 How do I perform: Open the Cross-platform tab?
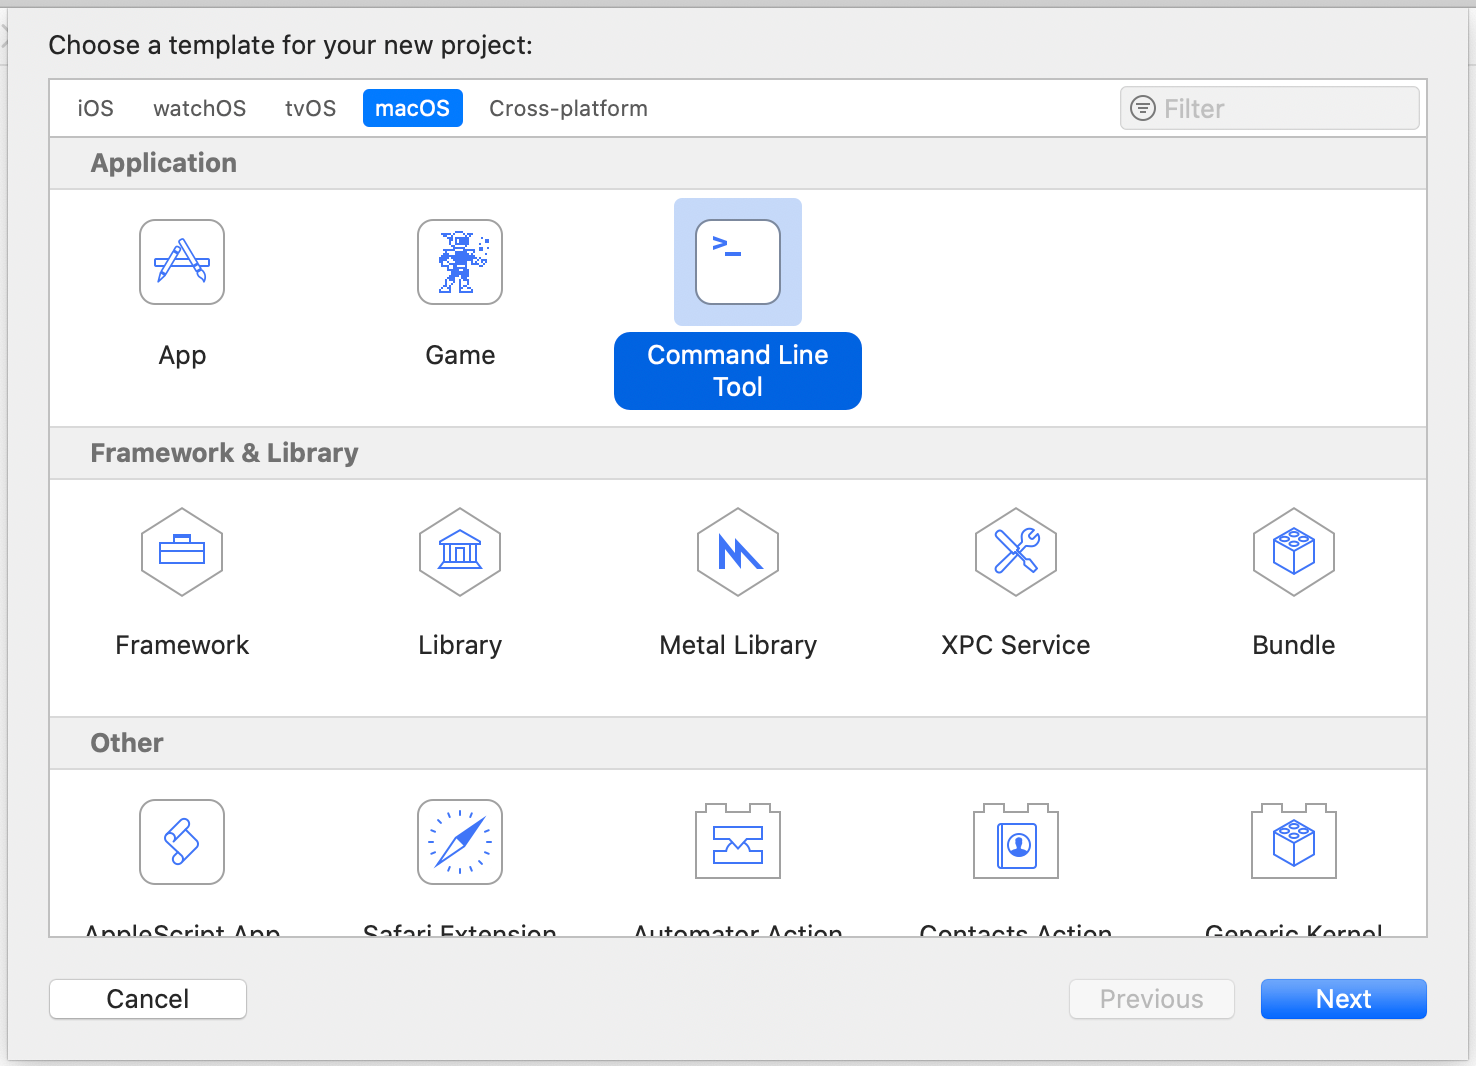coord(568,108)
